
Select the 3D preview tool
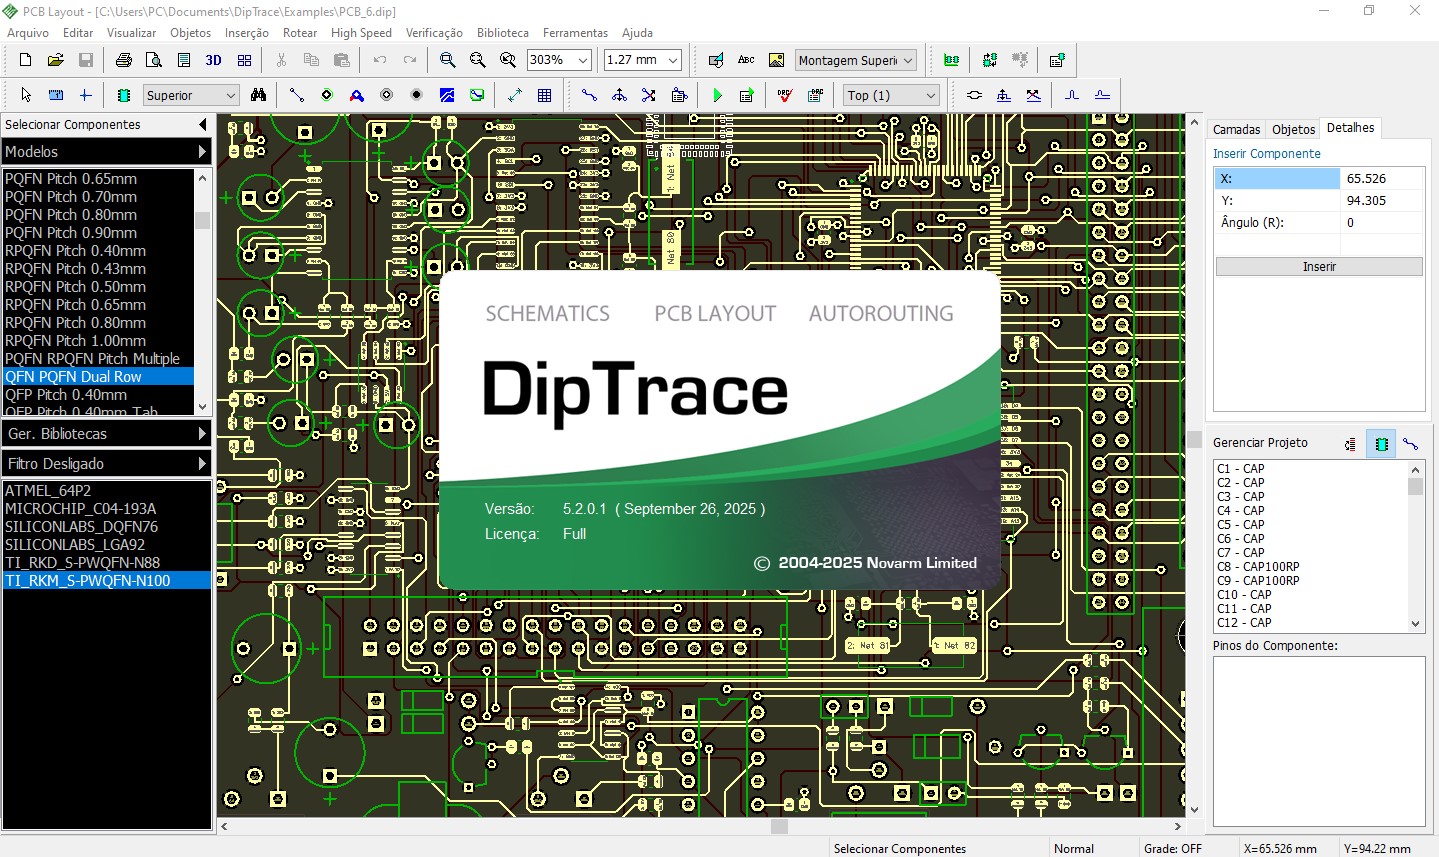click(x=212, y=60)
